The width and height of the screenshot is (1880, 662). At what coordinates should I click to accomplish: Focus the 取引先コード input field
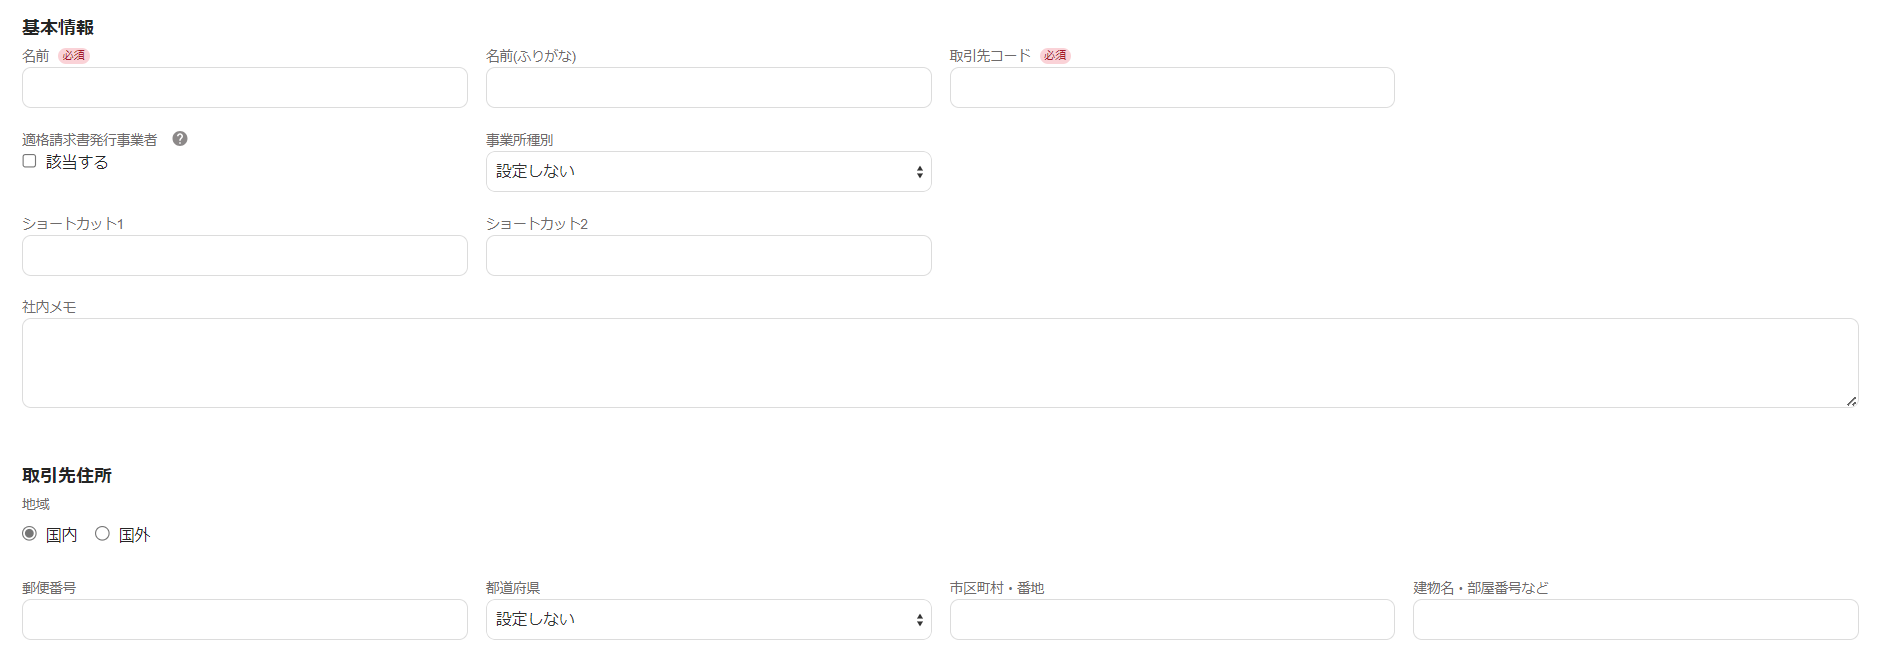coord(1172,87)
